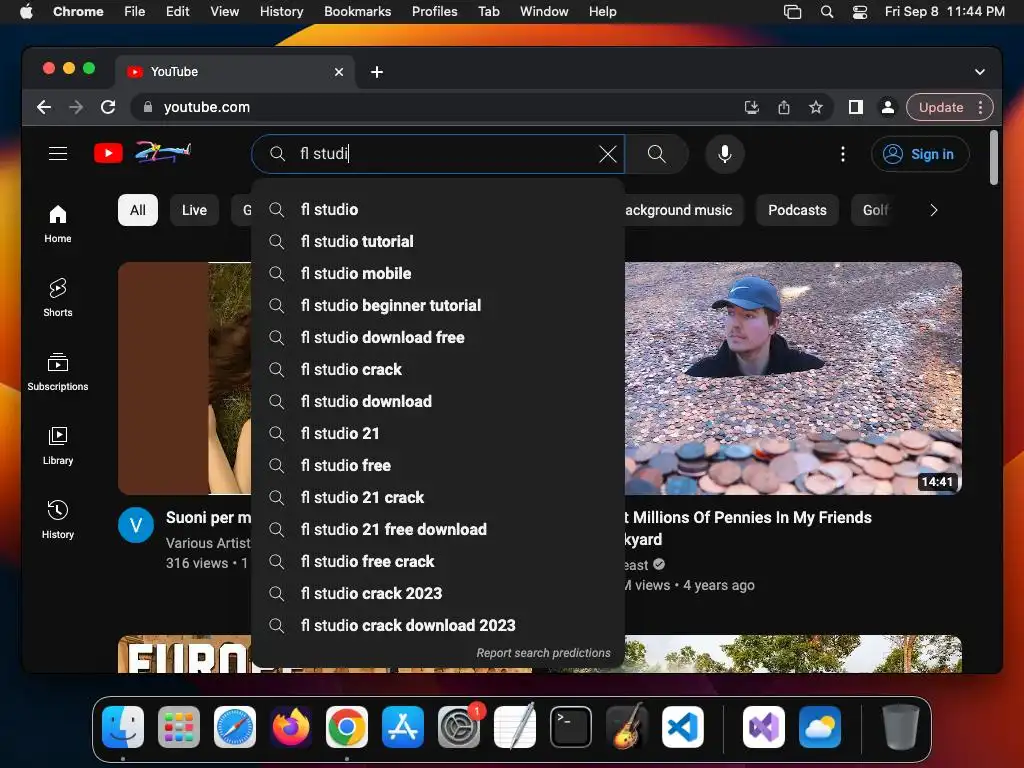Viewport: 1024px width, 768px height.
Task: Close the YouTube tab
Action: (x=339, y=72)
